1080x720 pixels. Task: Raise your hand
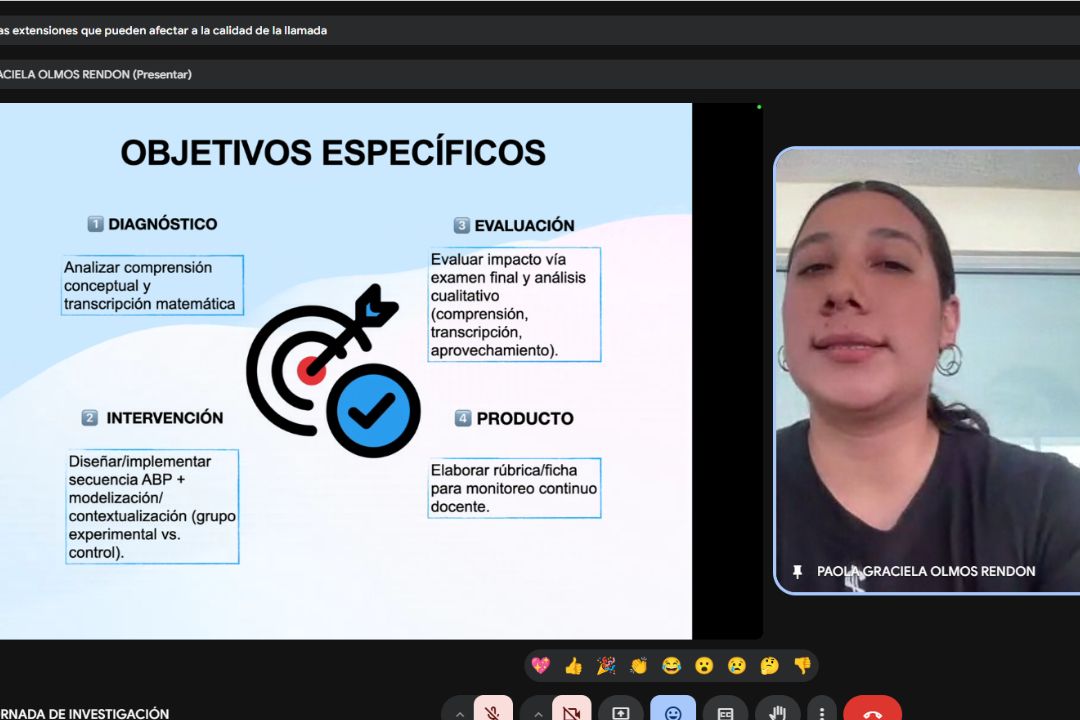[777, 711]
